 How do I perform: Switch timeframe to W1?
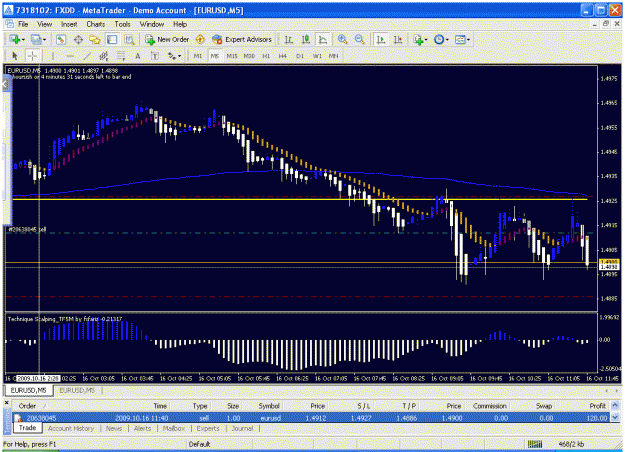click(x=317, y=56)
